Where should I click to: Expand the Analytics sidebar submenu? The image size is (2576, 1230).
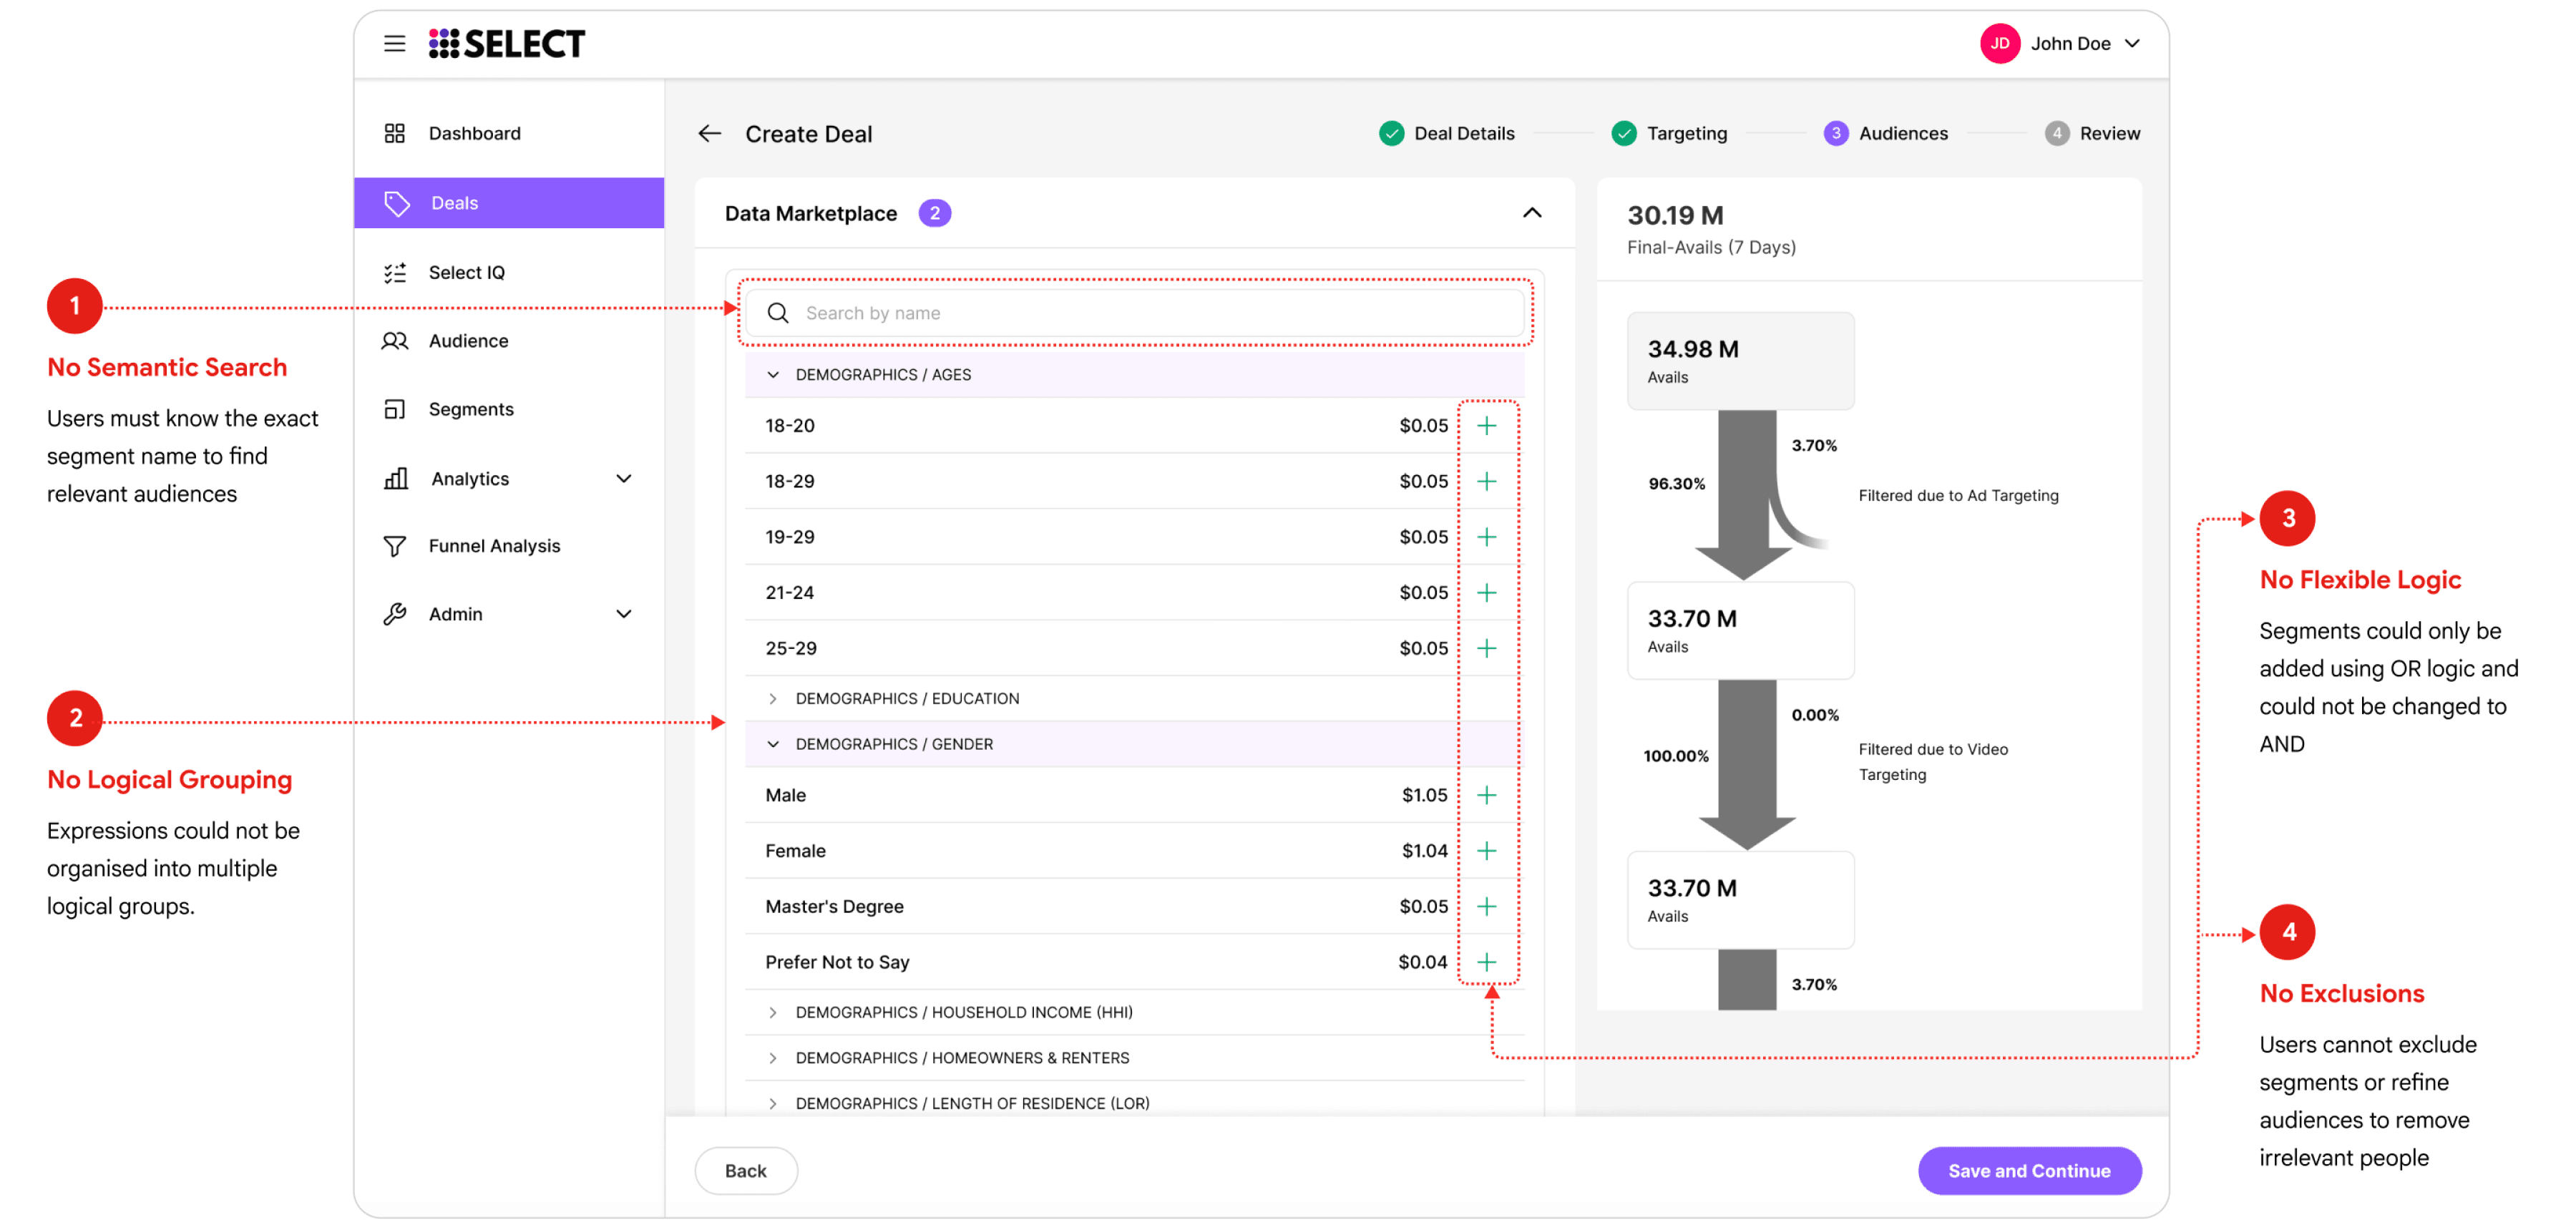pos(623,478)
